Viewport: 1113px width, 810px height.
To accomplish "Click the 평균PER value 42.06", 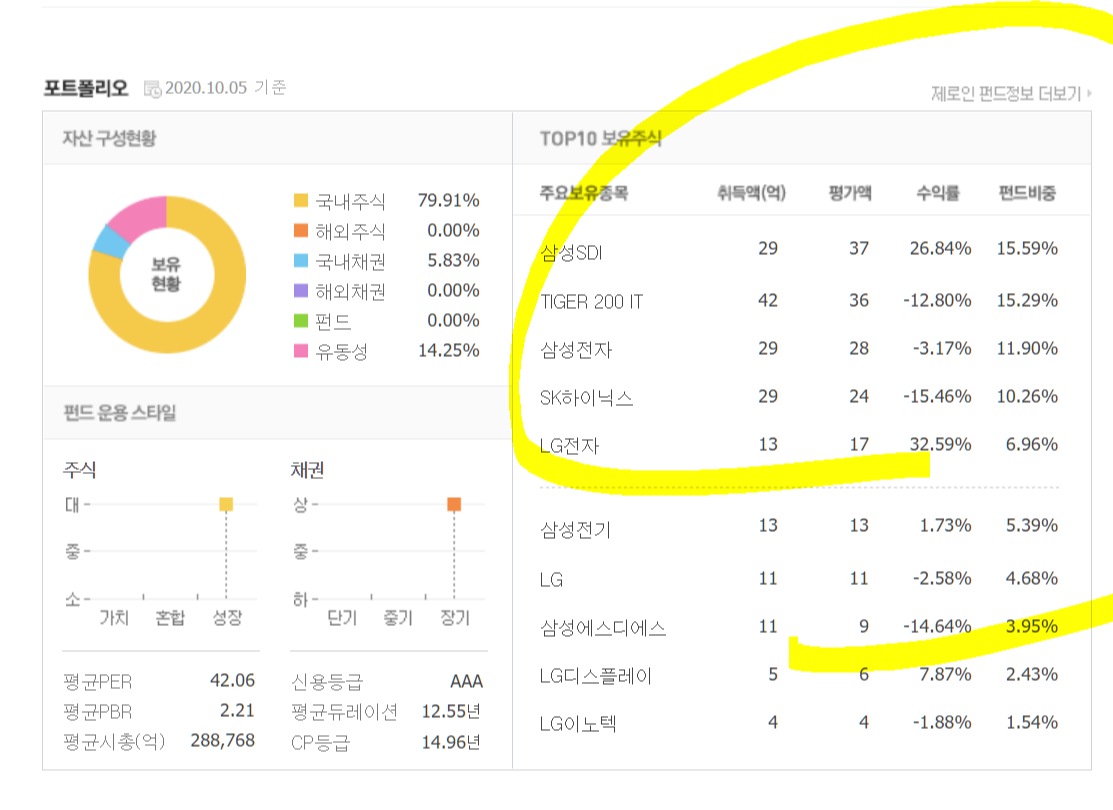I will (x=232, y=680).
